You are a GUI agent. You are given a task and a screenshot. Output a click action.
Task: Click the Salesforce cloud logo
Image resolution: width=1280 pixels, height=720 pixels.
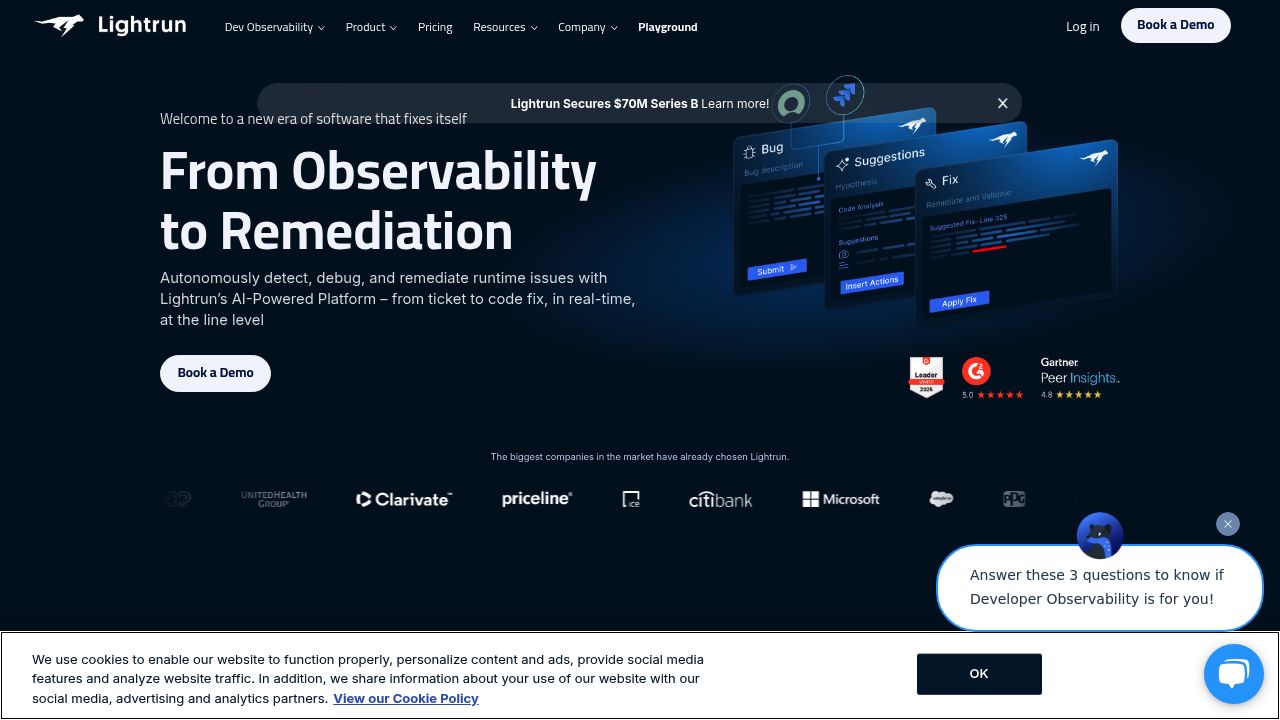[941, 499]
